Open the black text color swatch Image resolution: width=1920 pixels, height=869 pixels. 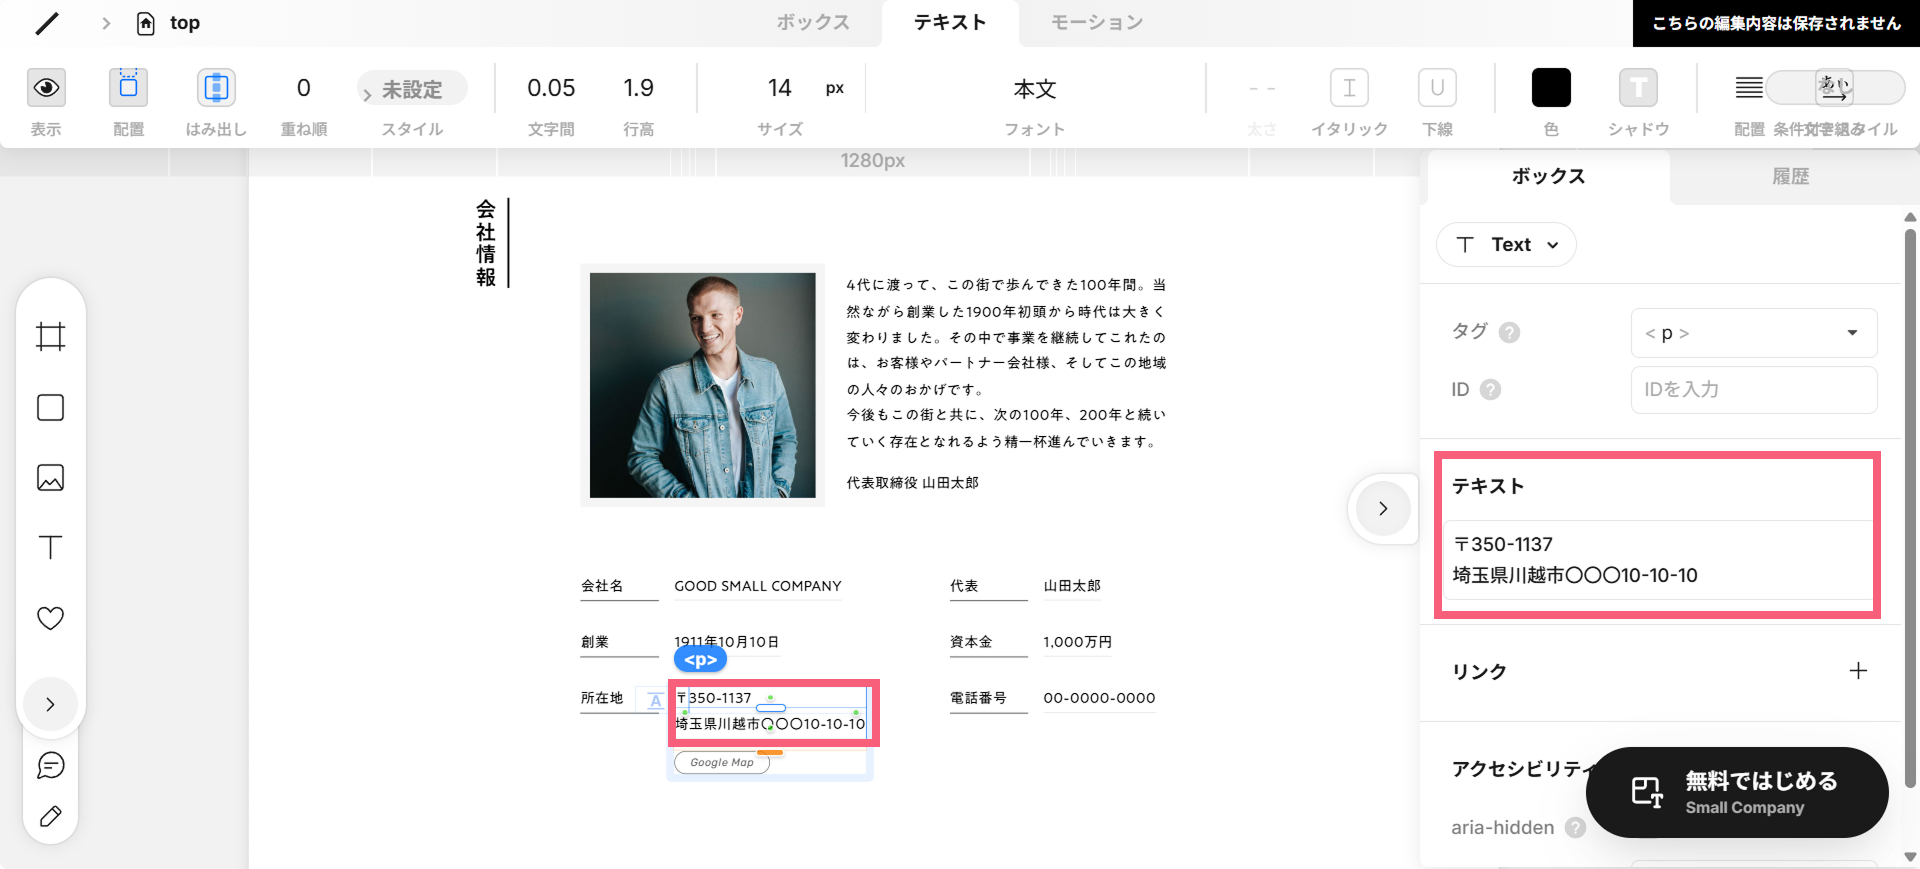tap(1551, 88)
